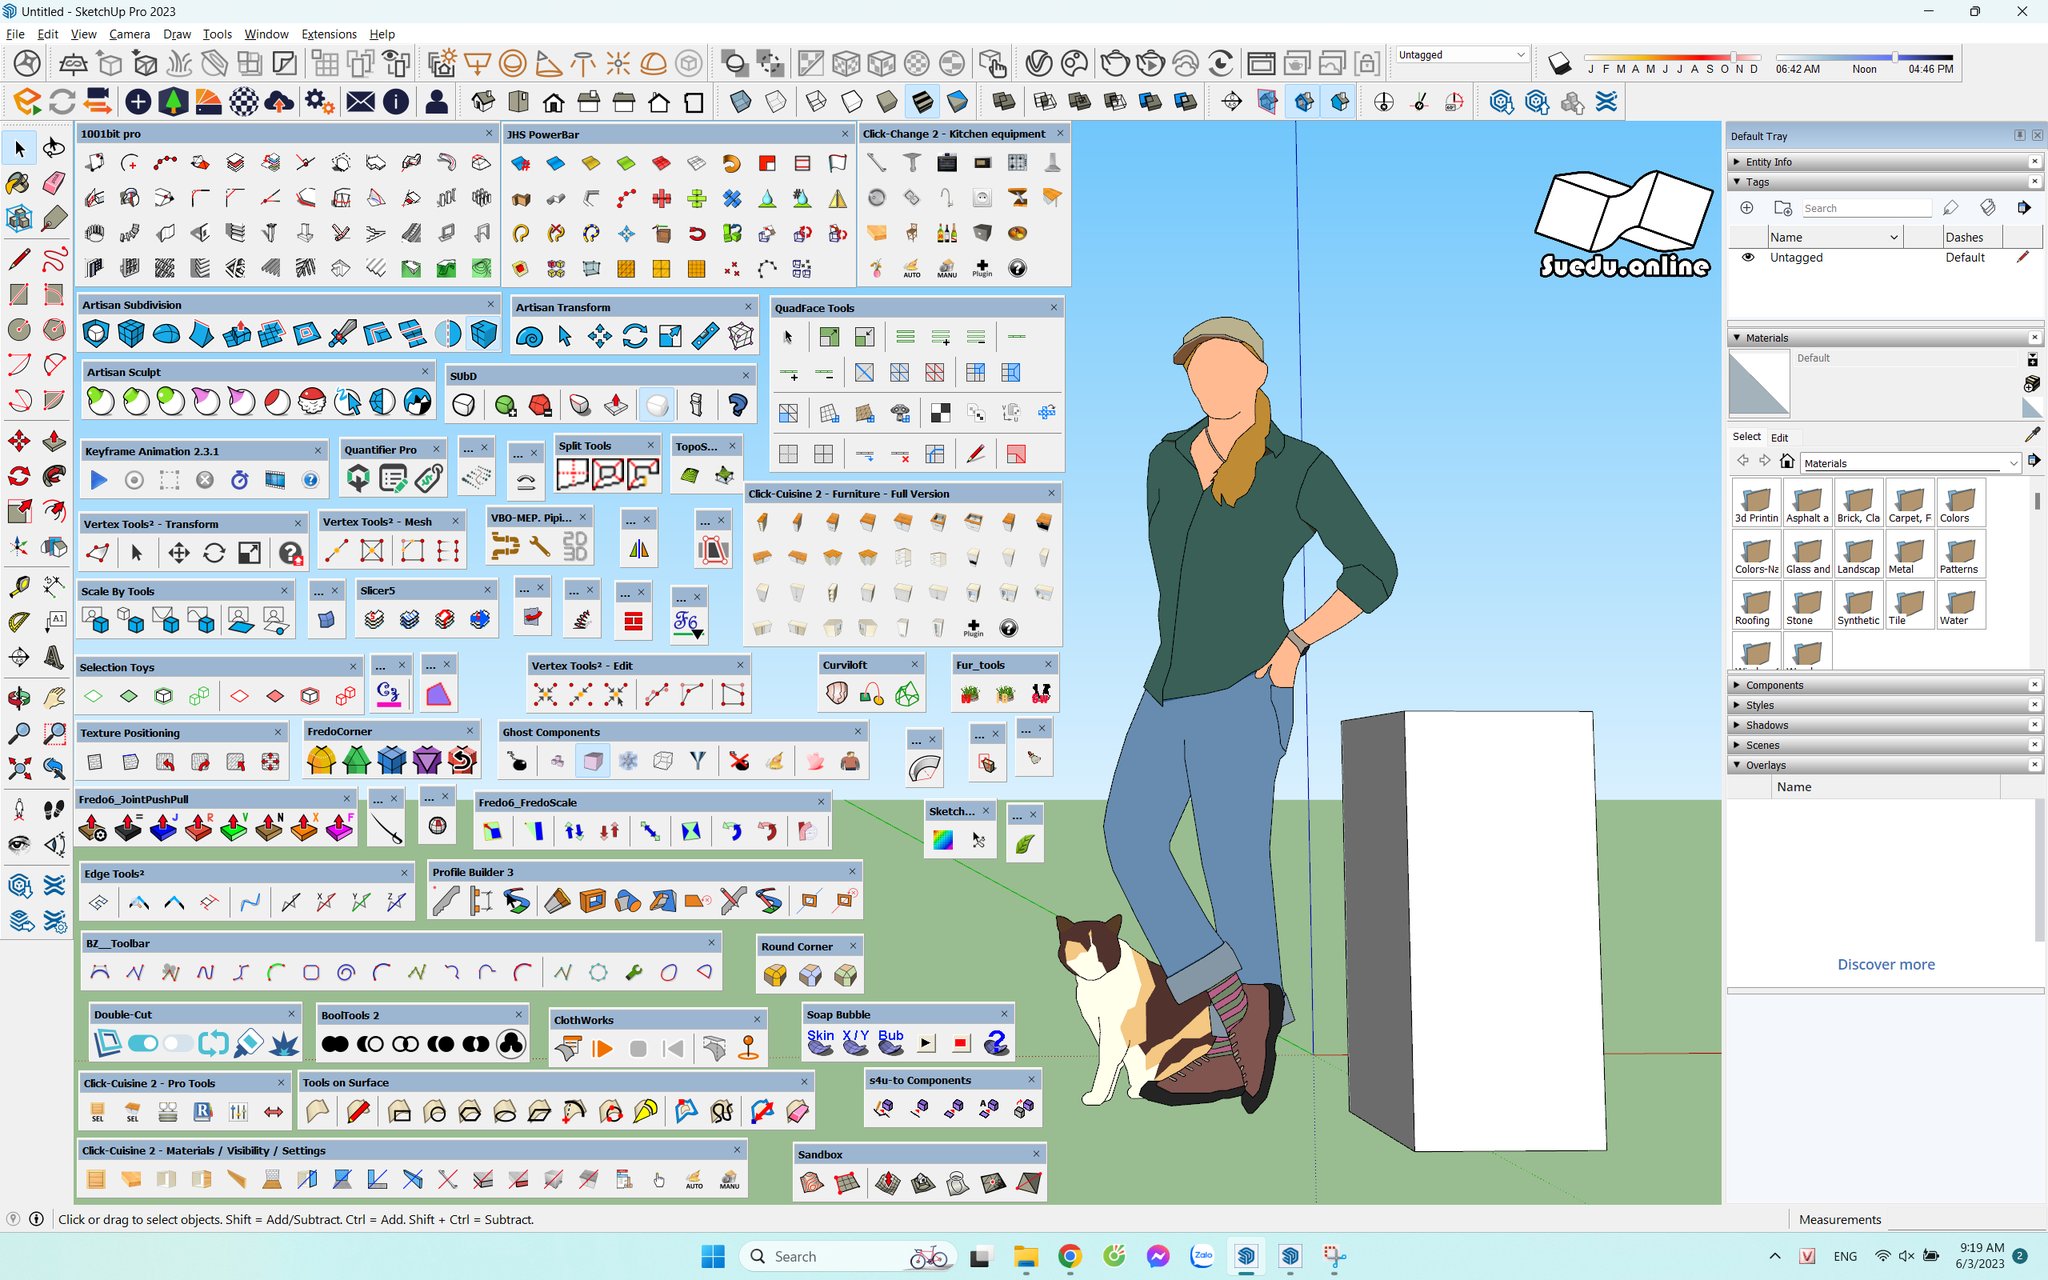Switch to the Edit tab in Materials
This screenshot has height=1280, width=2048.
[x=1779, y=437]
